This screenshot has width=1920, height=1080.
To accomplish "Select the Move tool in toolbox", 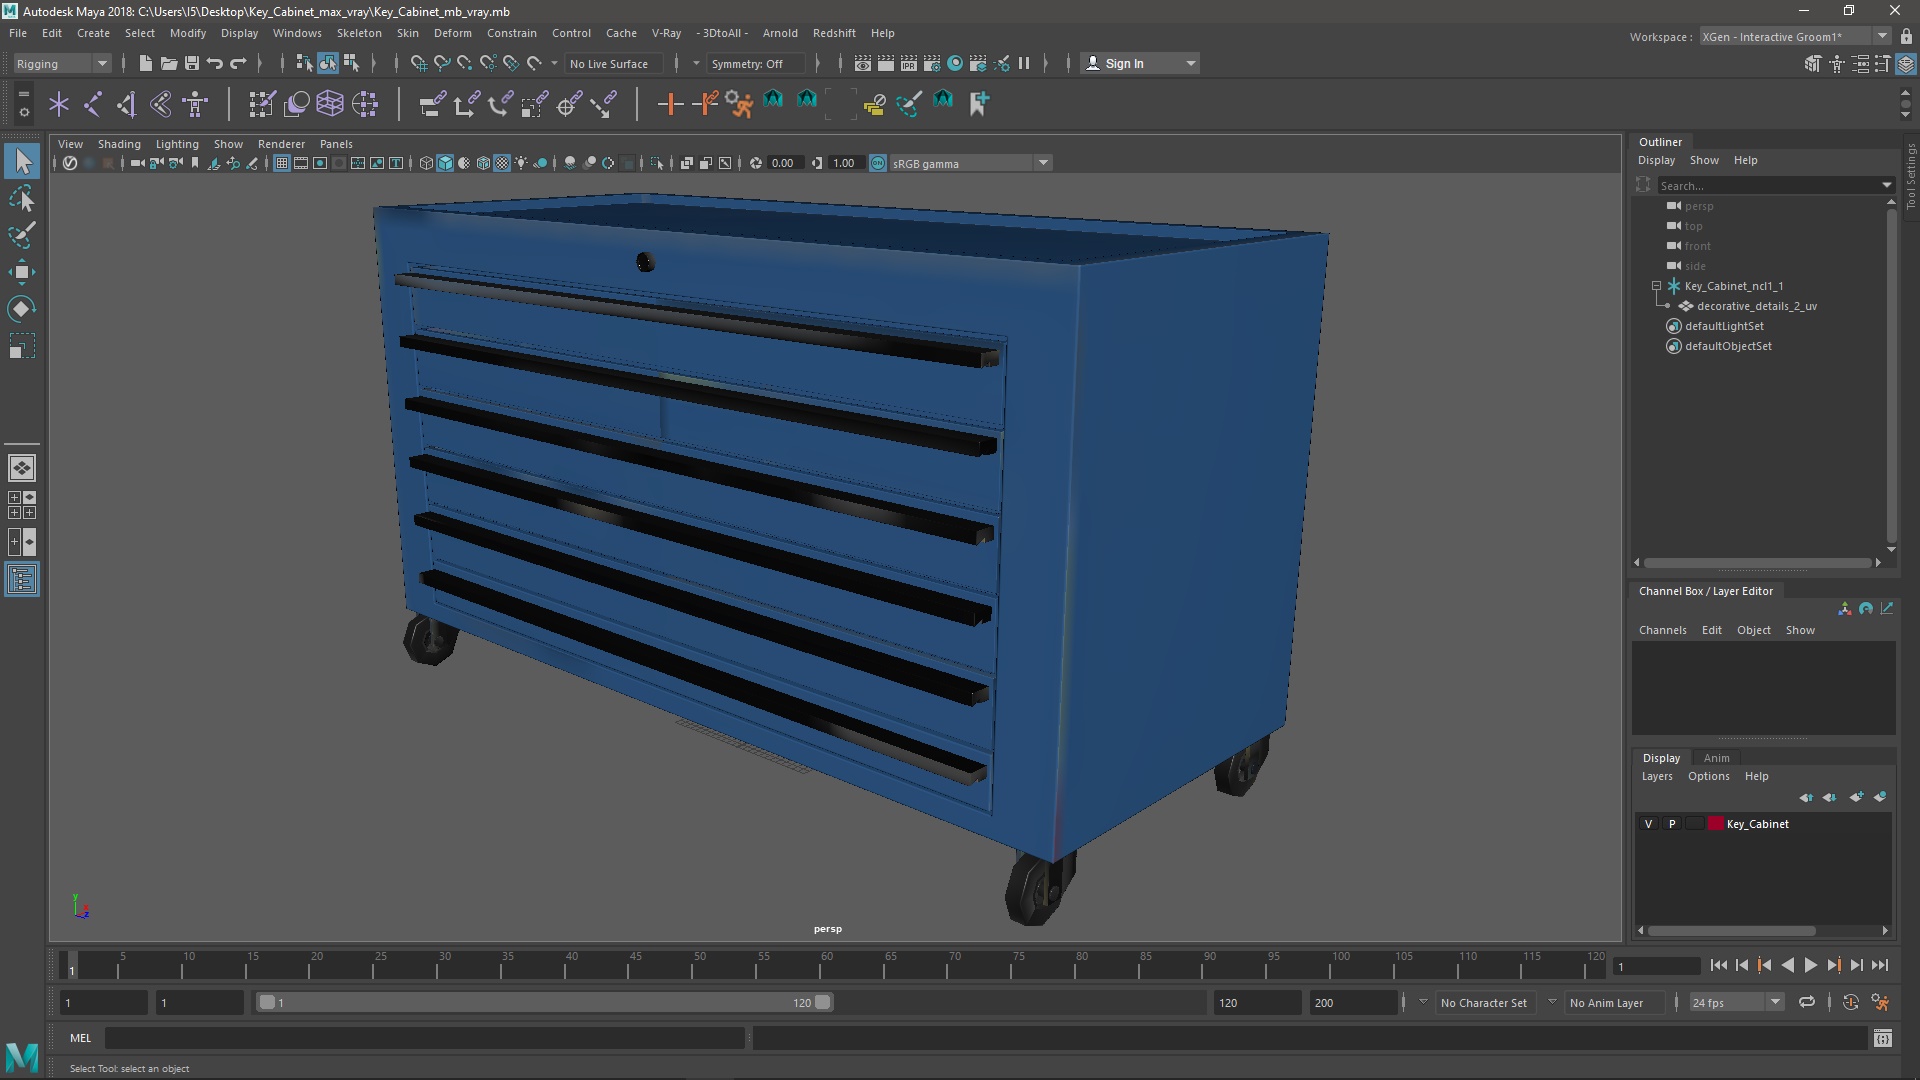I will pyautogui.click(x=22, y=272).
